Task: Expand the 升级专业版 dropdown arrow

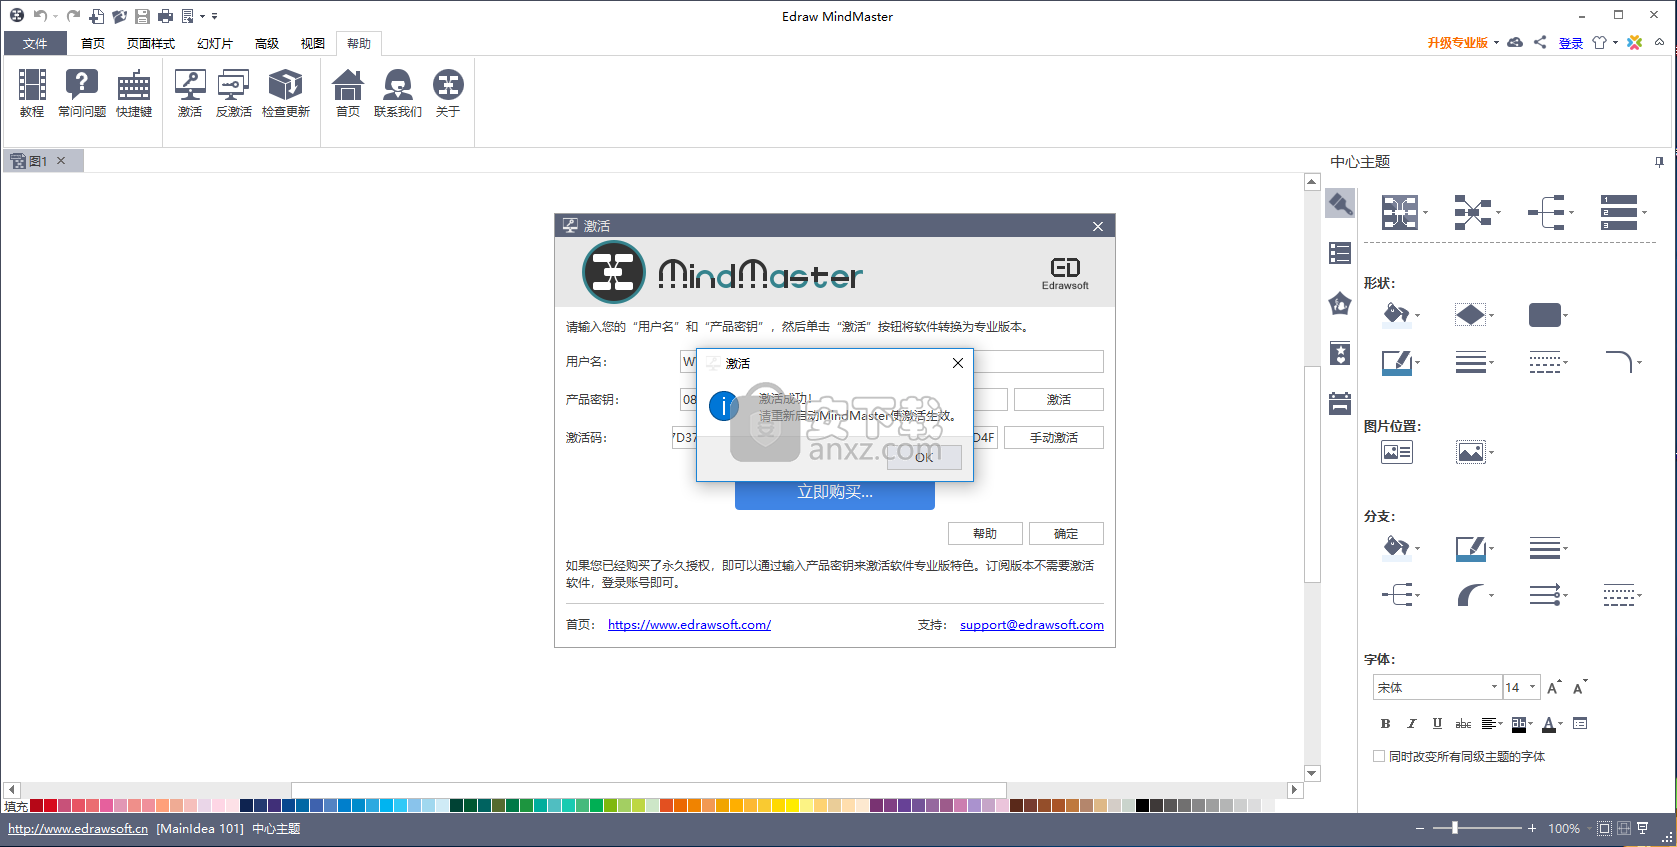Action: pyautogui.click(x=1496, y=43)
